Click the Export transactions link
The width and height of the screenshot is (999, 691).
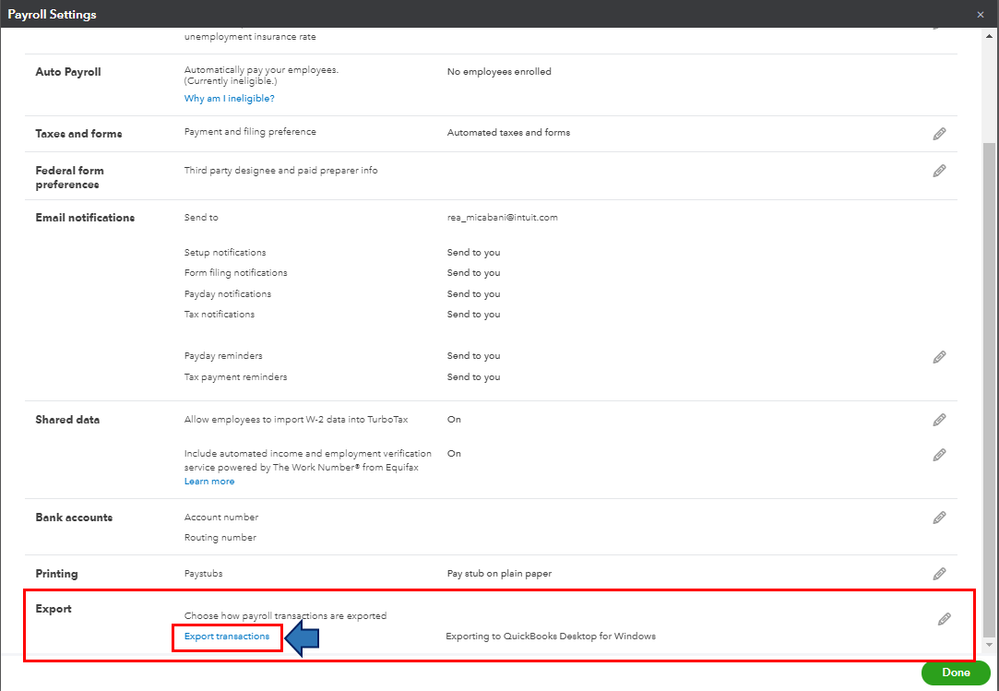[x=227, y=636]
